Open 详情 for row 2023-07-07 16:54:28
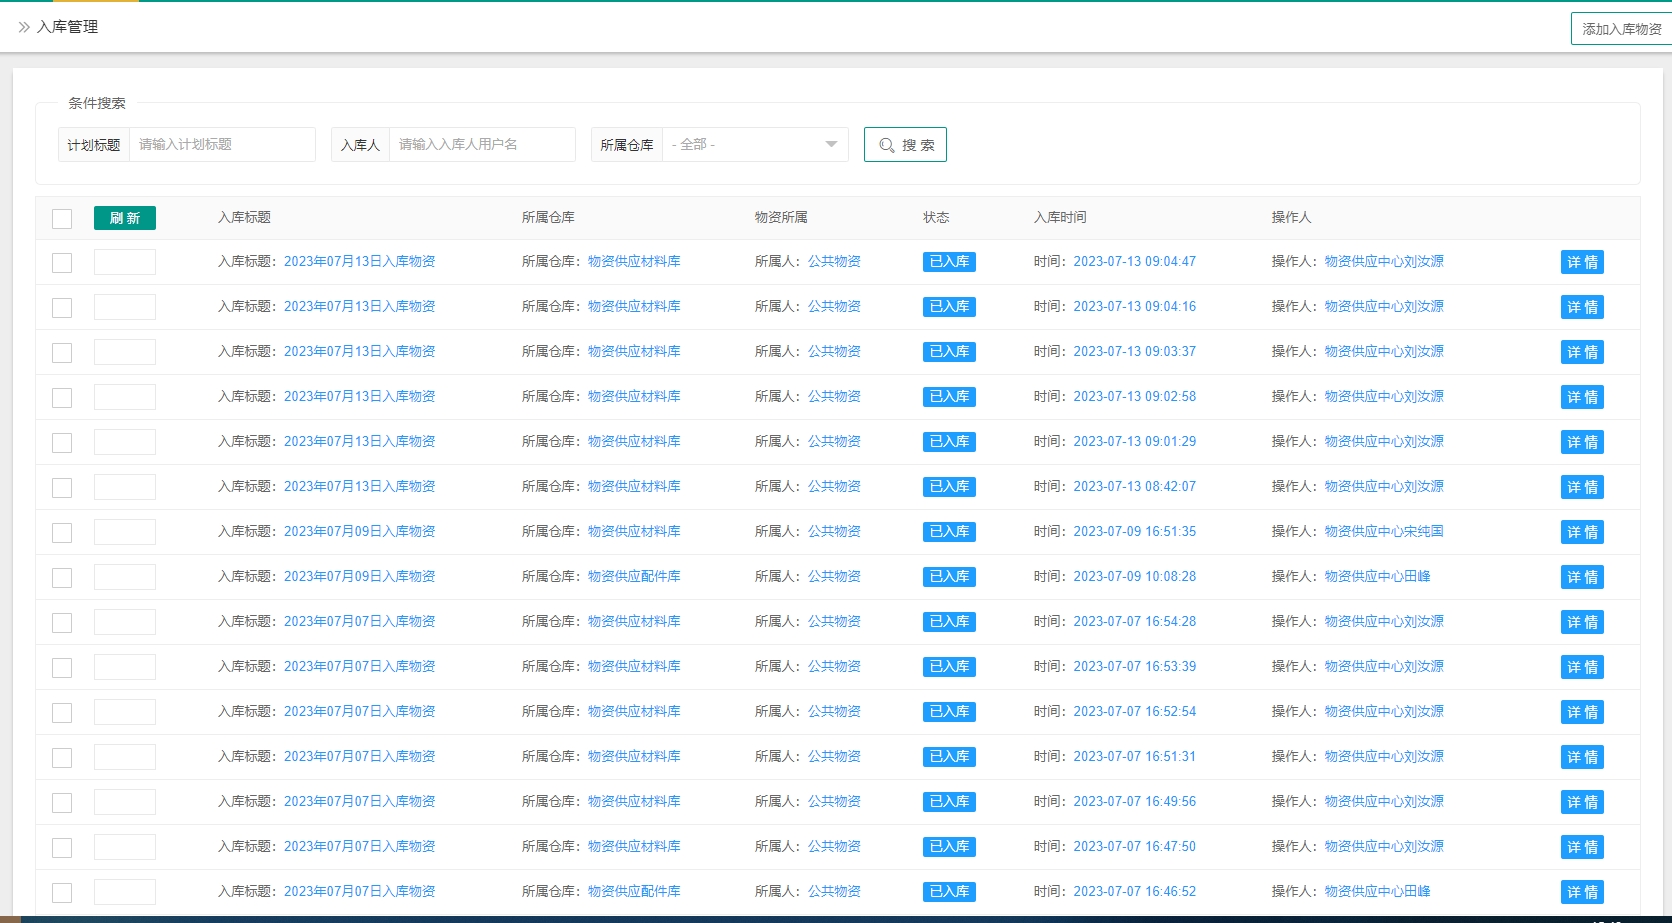Screen dimensions: 1672x923 click(1582, 622)
